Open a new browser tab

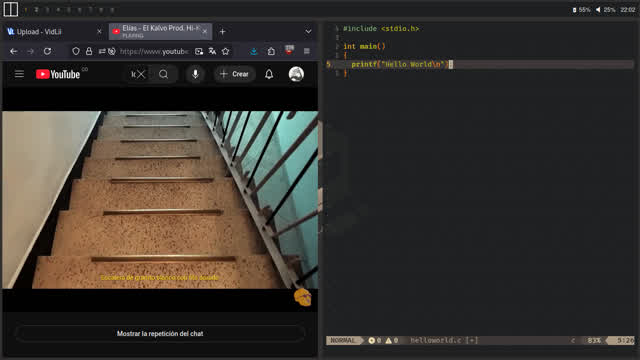222,31
